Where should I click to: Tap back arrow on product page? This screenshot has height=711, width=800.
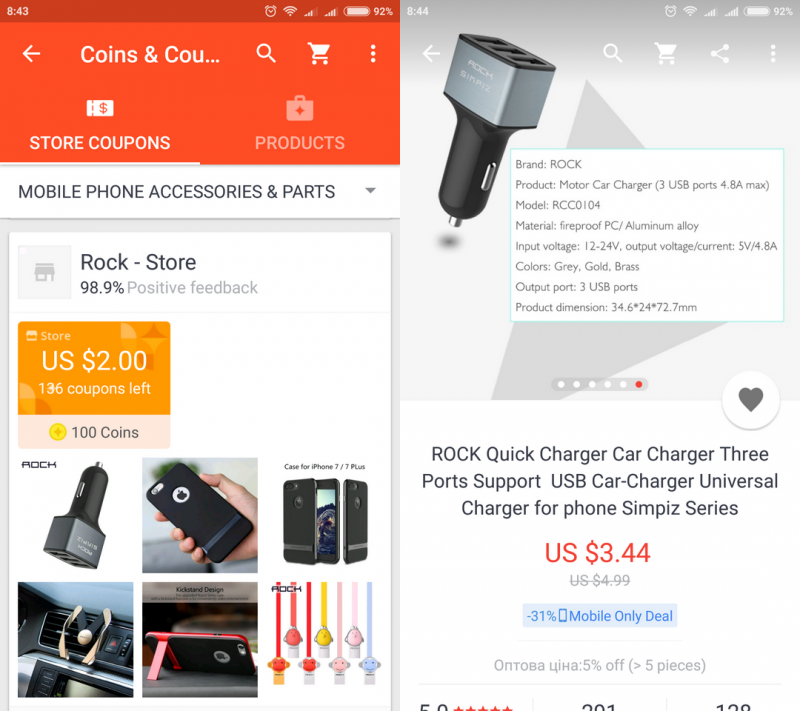[431, 53]
